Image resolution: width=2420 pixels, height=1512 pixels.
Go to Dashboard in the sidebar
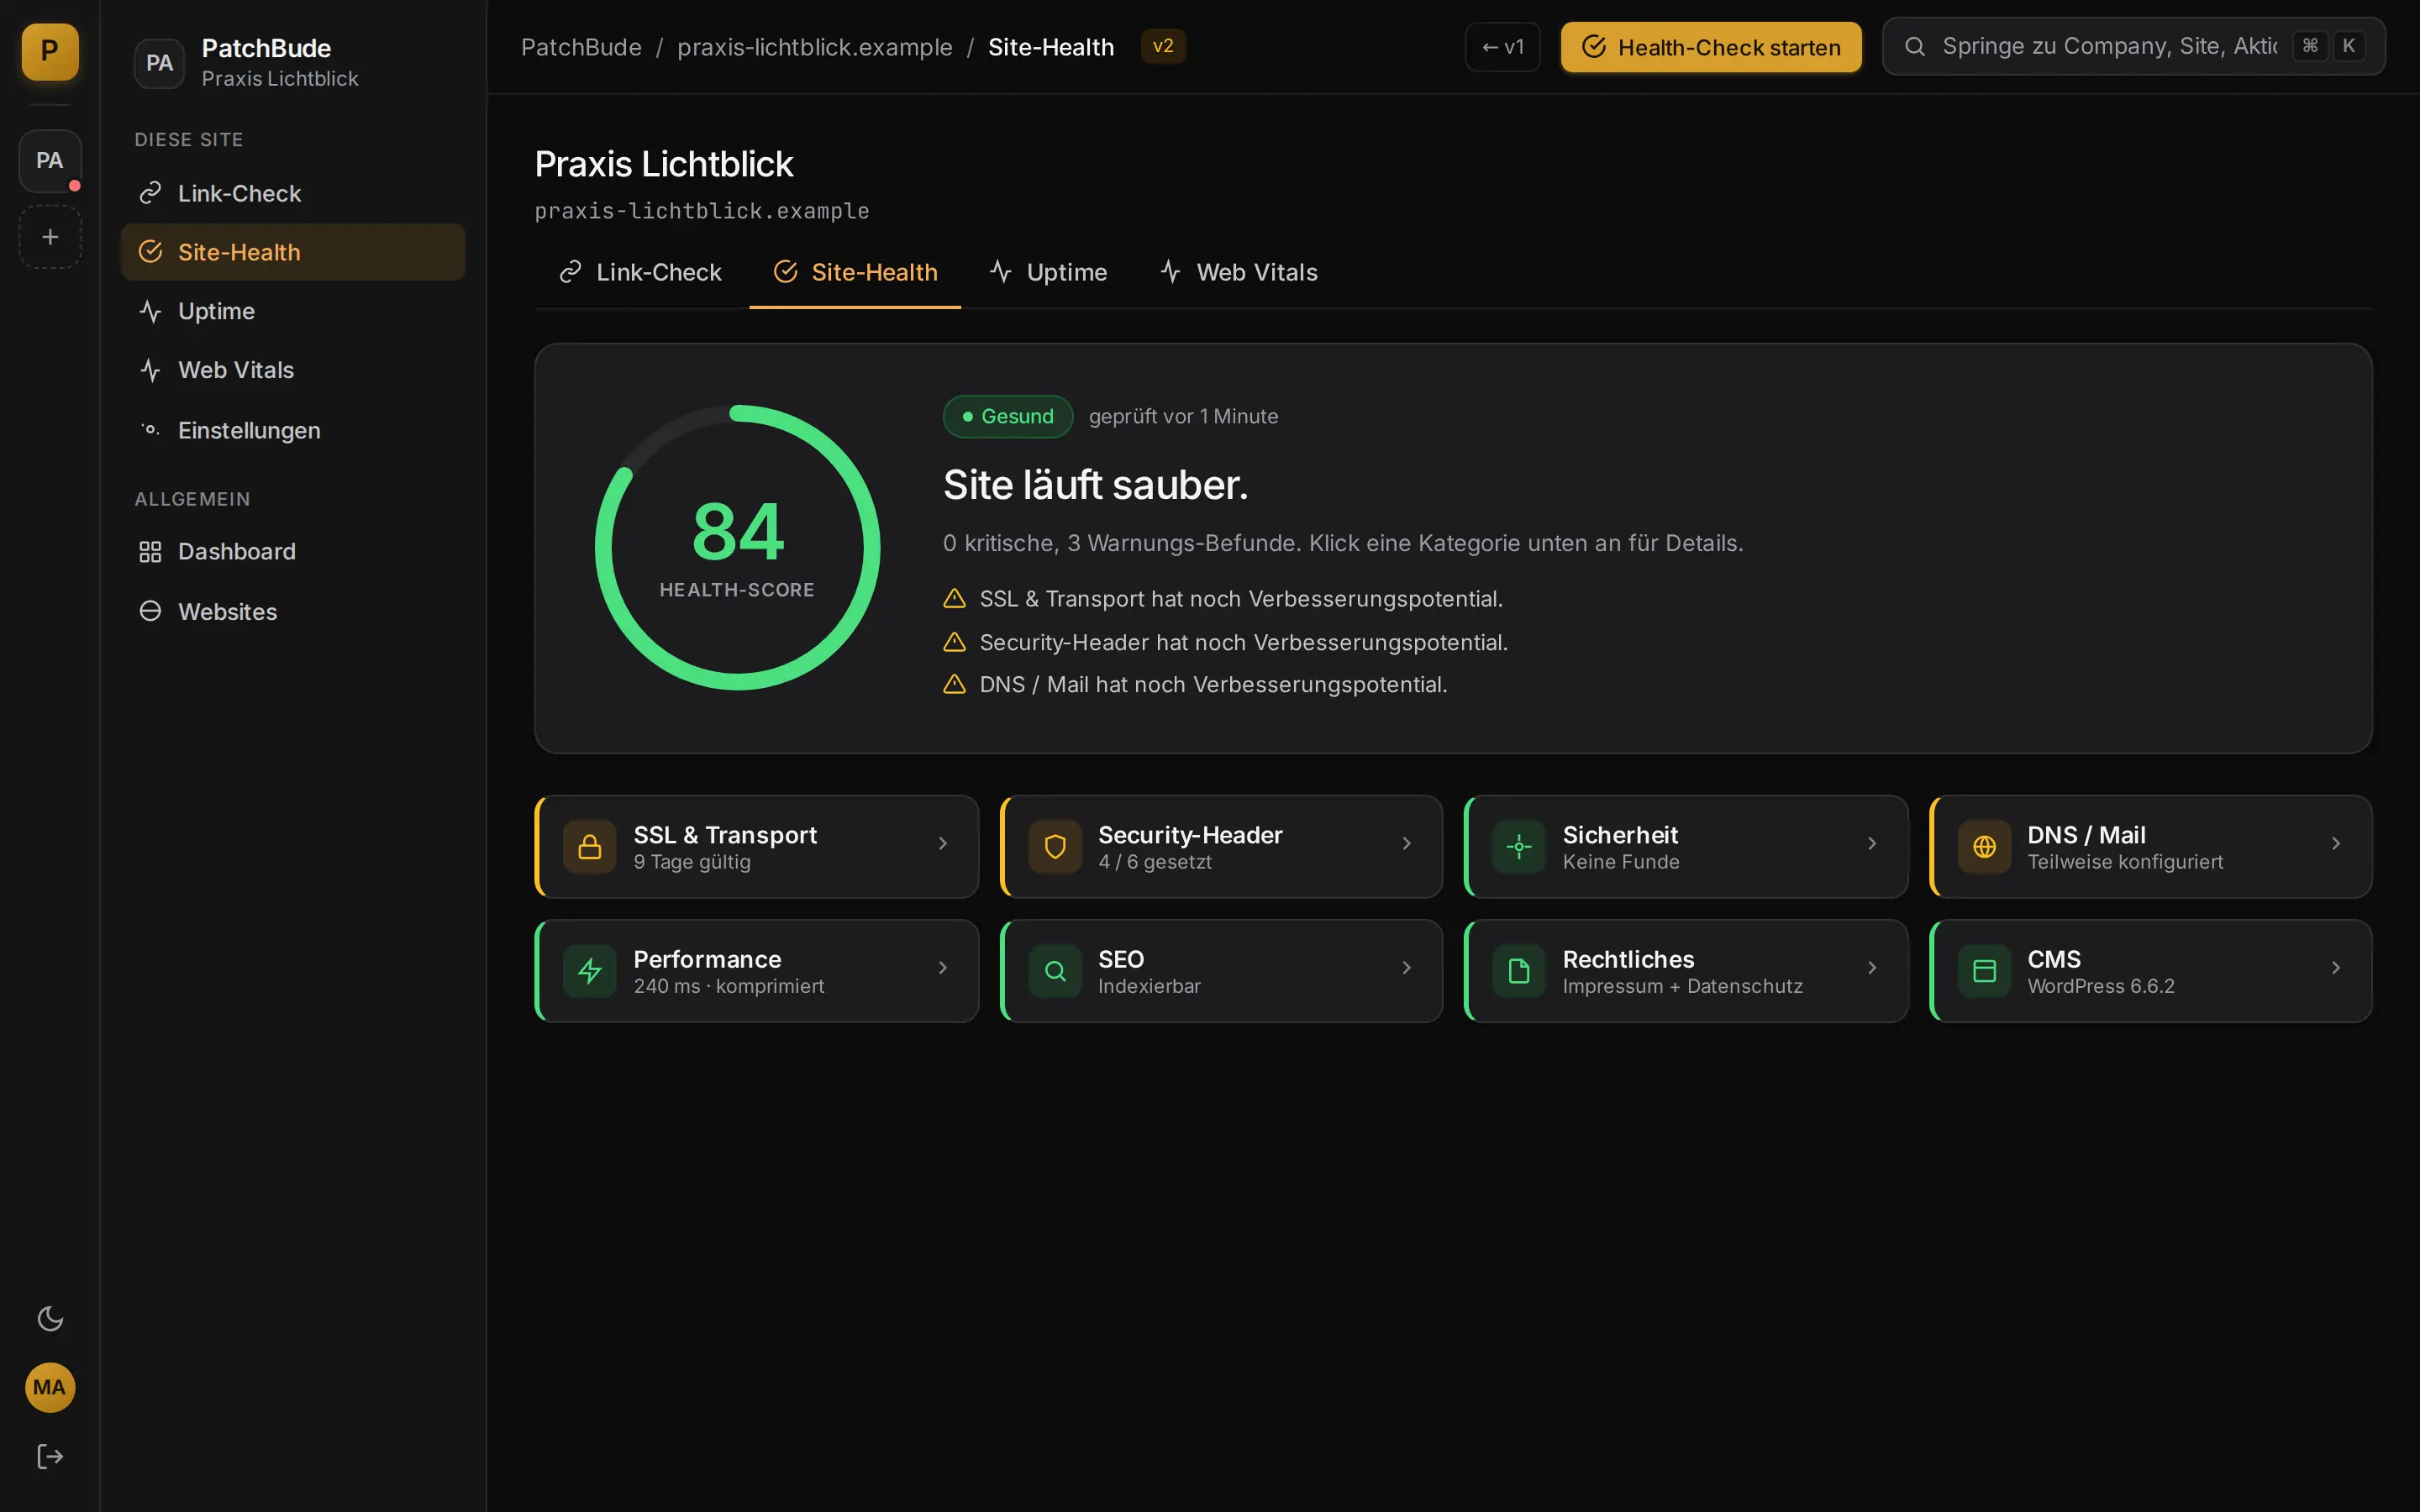pos(293,551)
